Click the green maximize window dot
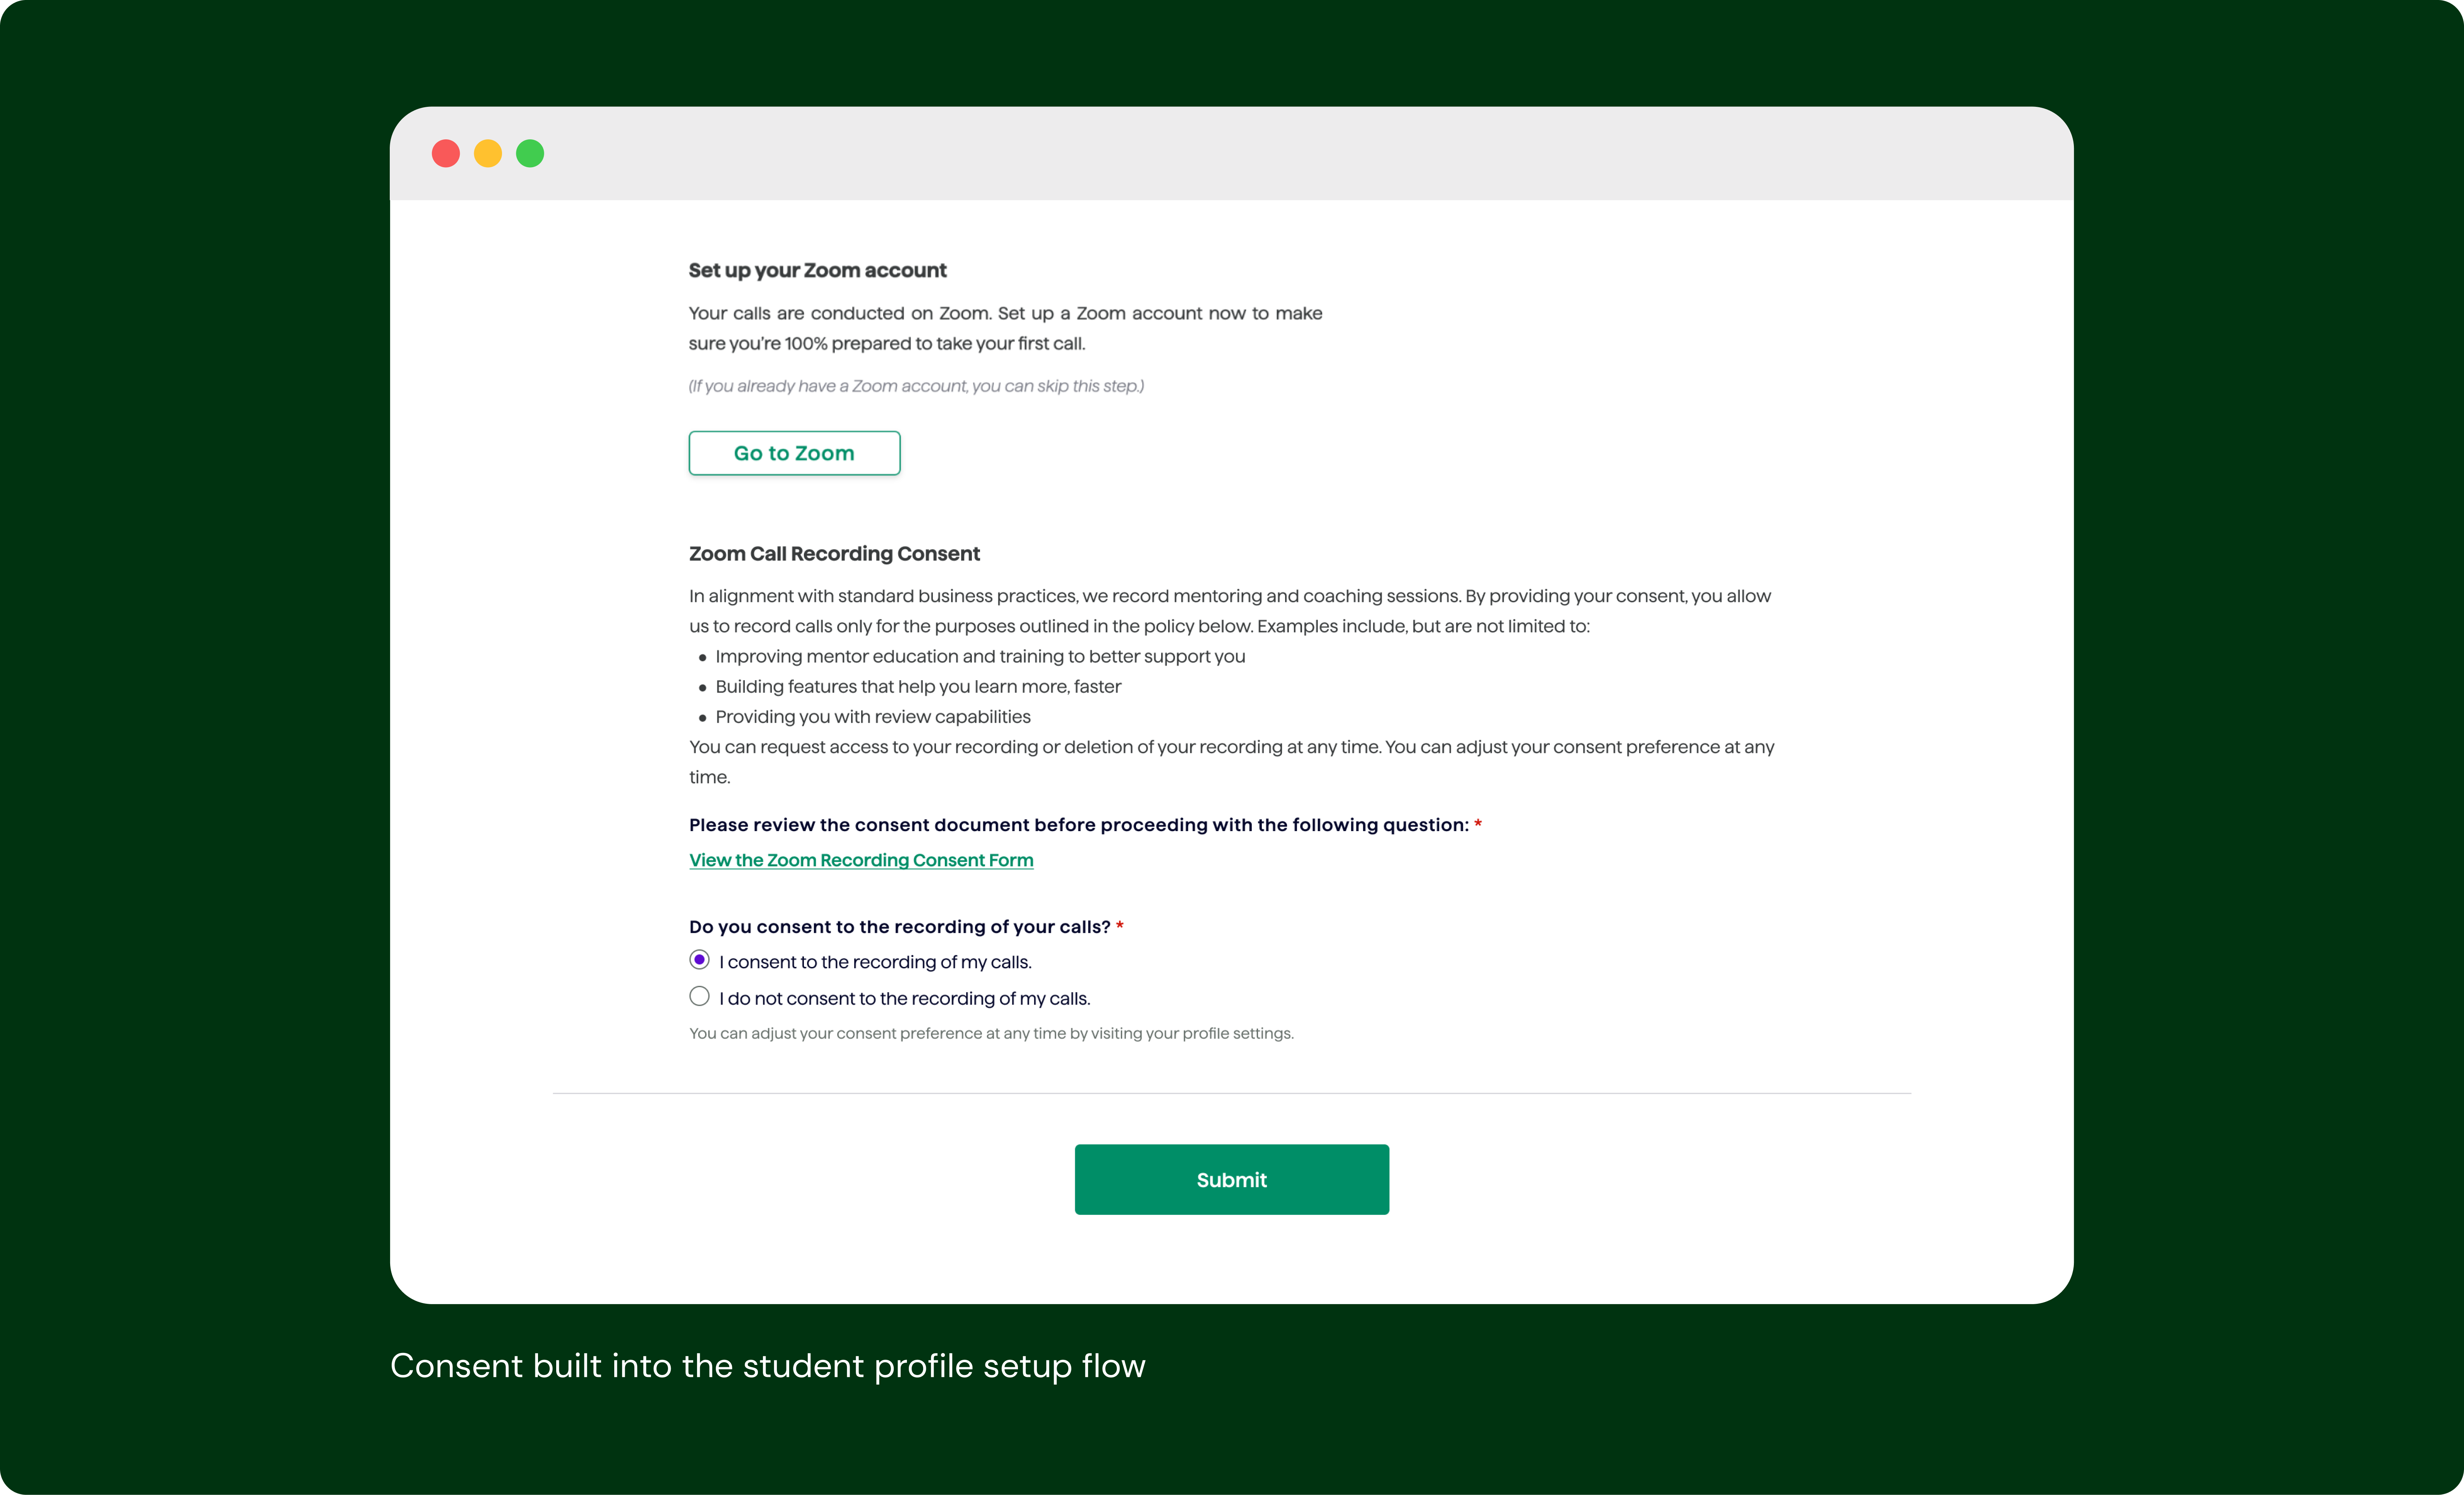Image resolution: width=2464 pixels, height=1495 pixels. [530, 153]
